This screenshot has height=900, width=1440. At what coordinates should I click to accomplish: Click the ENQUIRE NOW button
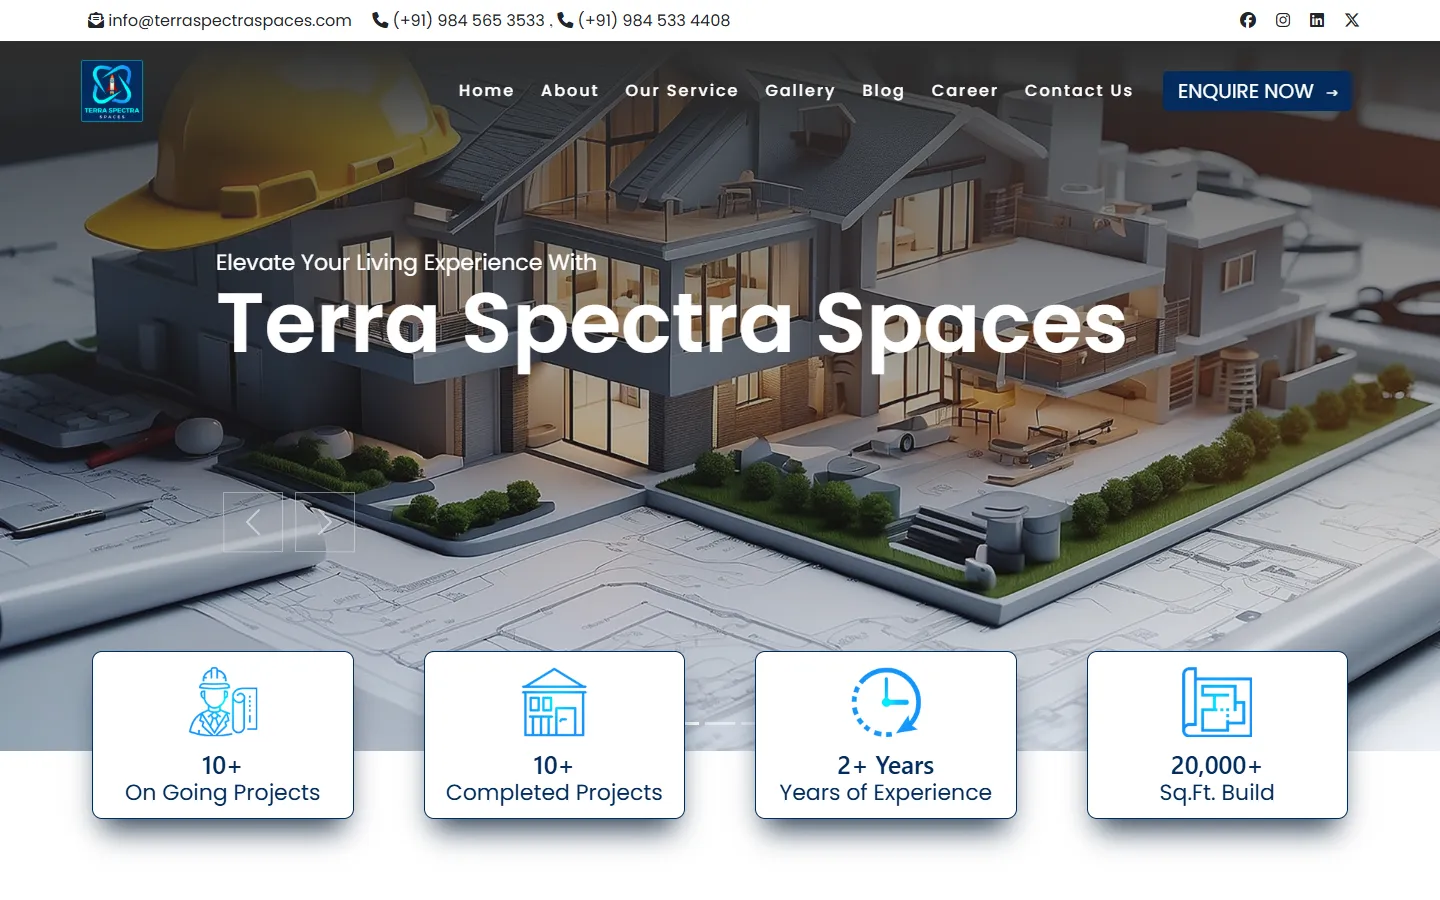click(x=1257, y=91)
